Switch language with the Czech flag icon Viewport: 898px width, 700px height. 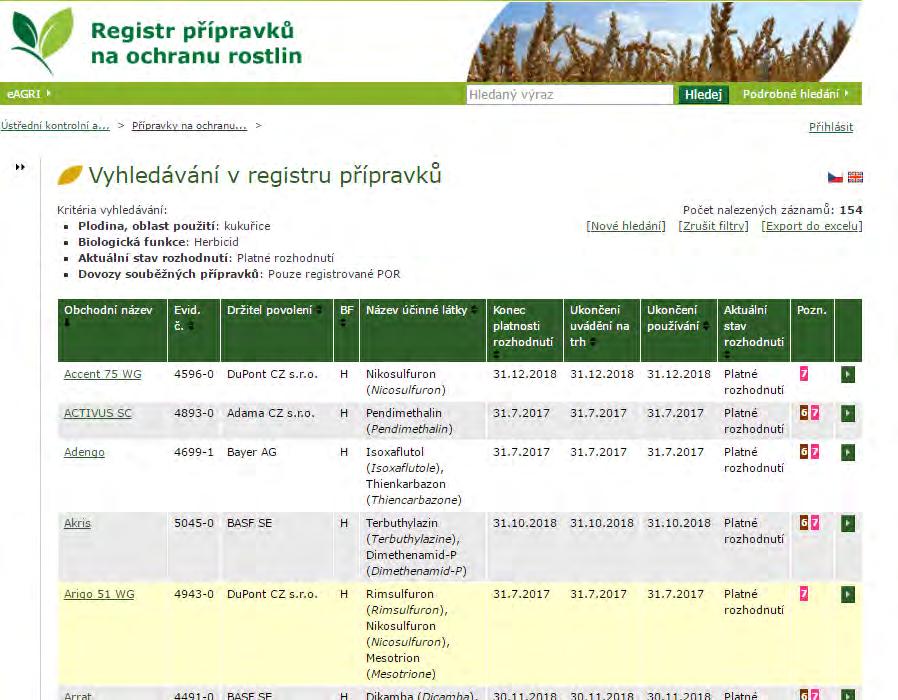click(835, 178)
